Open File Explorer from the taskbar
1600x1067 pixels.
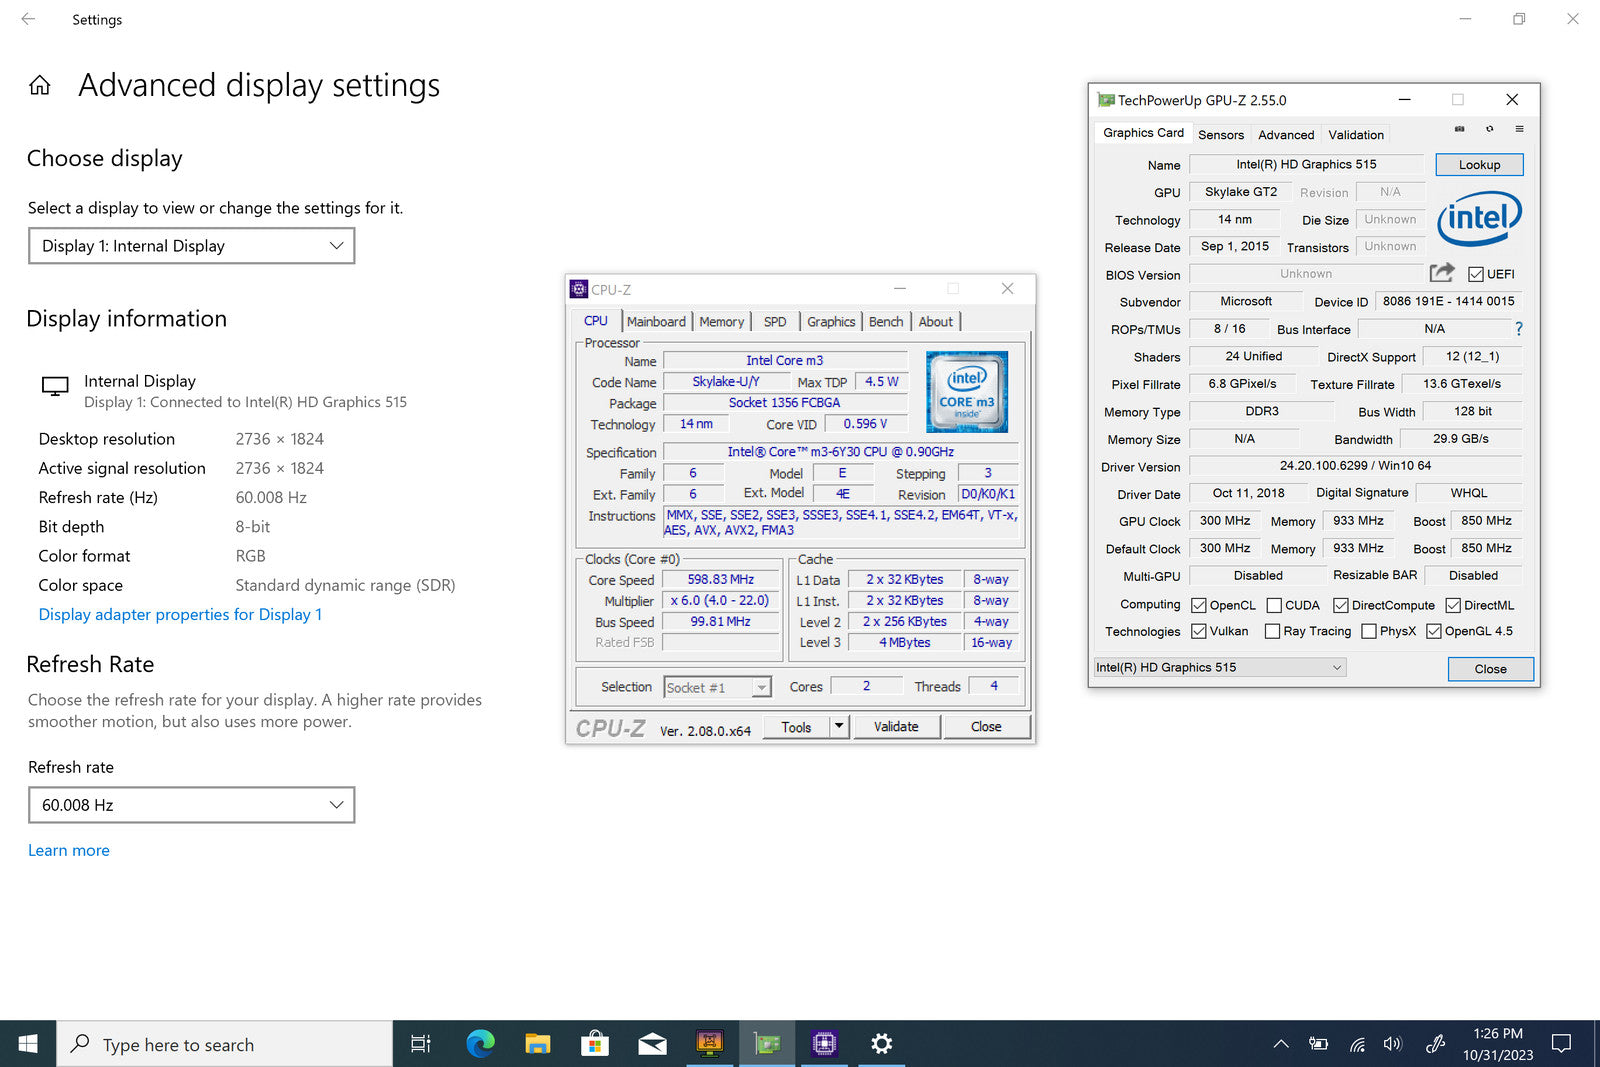pos(538,1044)
